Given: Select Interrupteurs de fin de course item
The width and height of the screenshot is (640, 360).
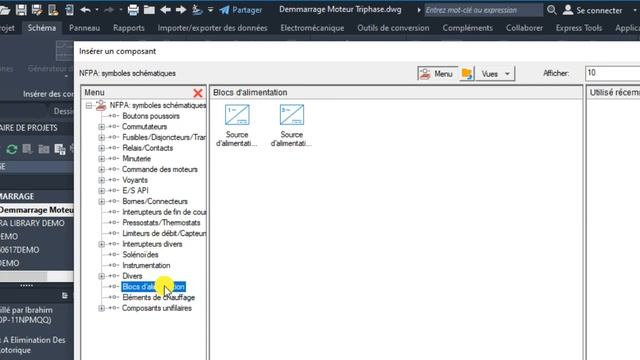Looking at the screenshot, I should [x=164, y=212].
